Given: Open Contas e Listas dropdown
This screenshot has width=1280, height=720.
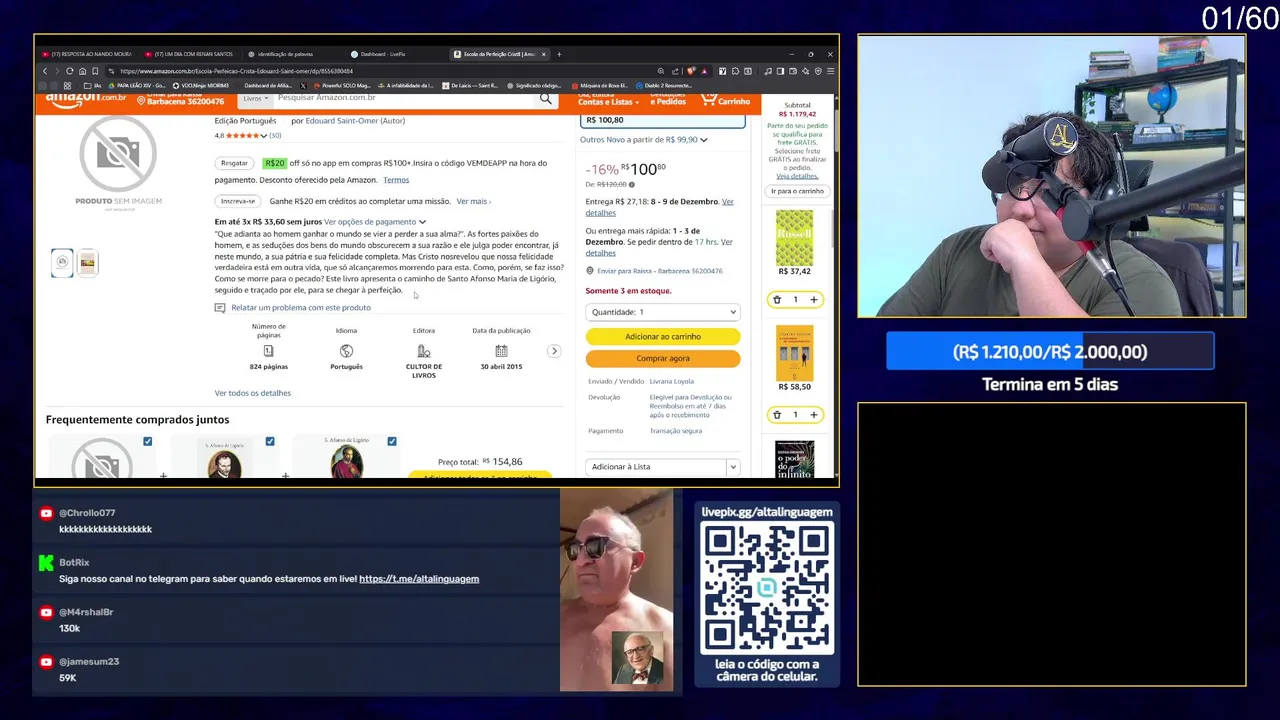Looking at the screenshot, I should click(608, 102).
